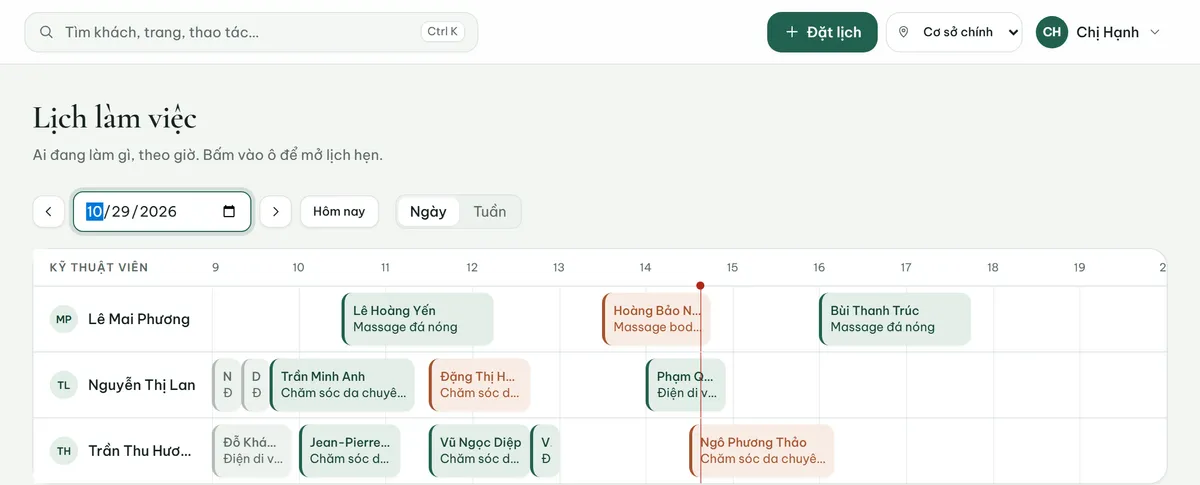
Task: Open Ngô Phương Thảo appointment
Action: 761,451
